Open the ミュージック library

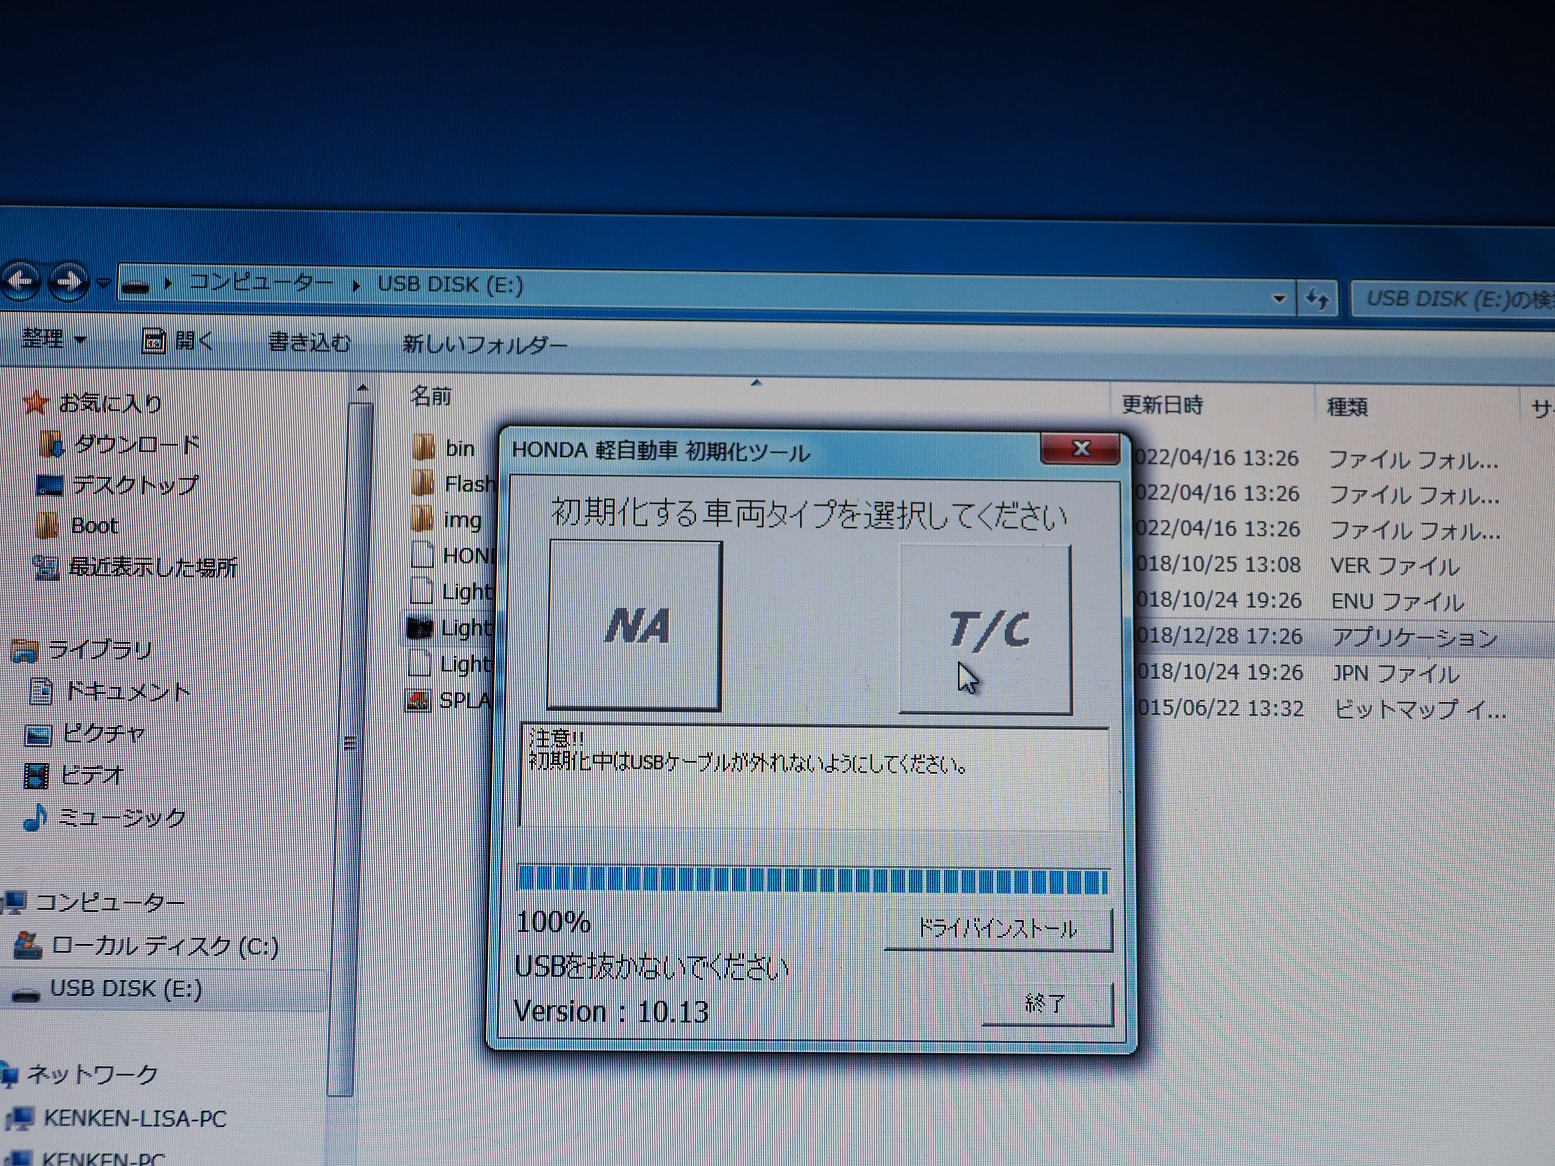[122, 818]
